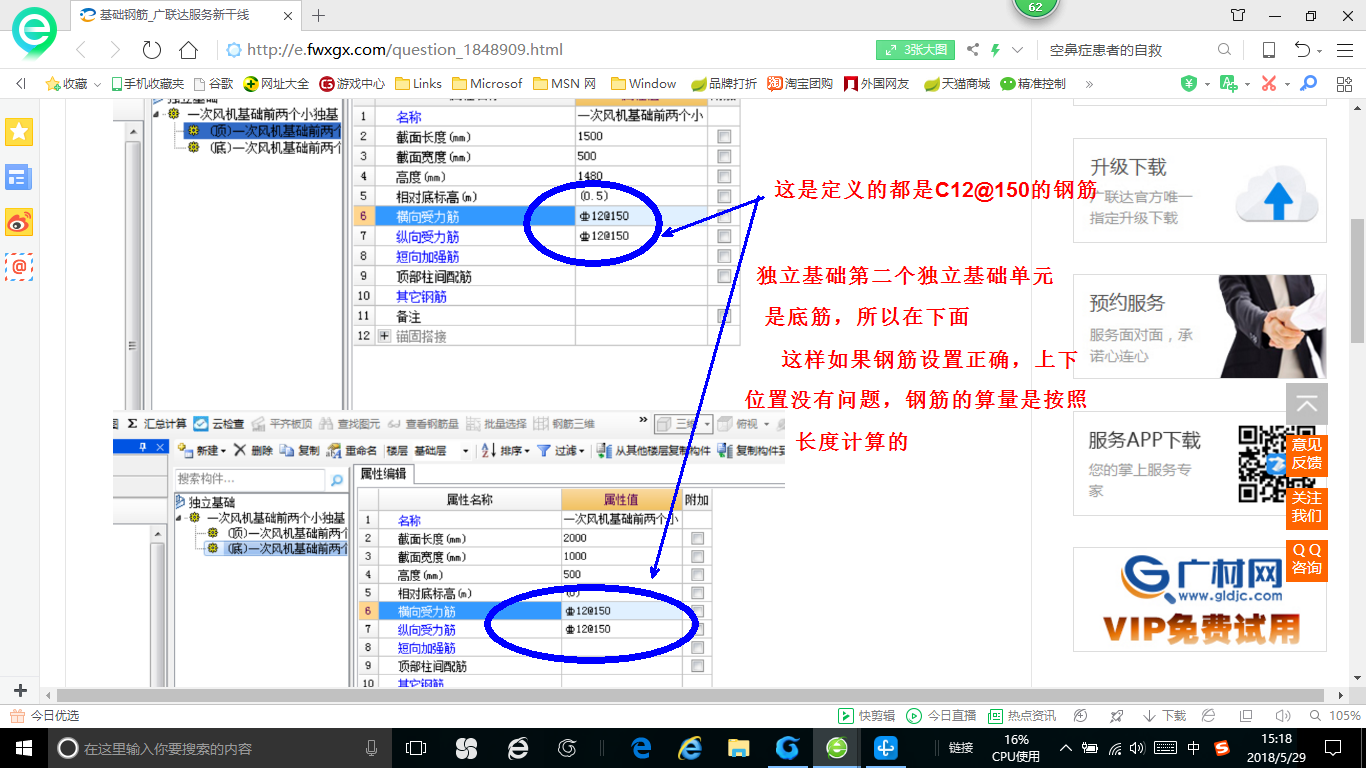Open the dropdown beside the scissors icon
The width and height of the screenshot is (1366, 768).
[x=1286, y=85]
